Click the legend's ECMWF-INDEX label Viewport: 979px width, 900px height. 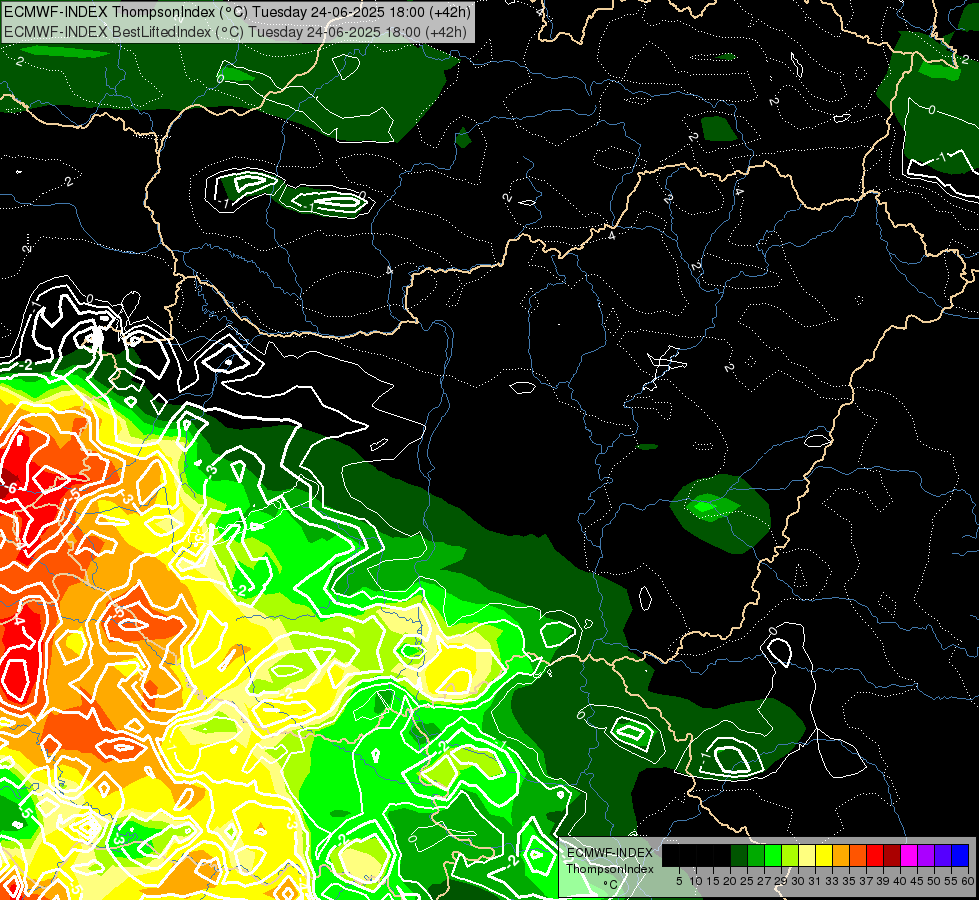pyautogui.click(x=609, y=853)
